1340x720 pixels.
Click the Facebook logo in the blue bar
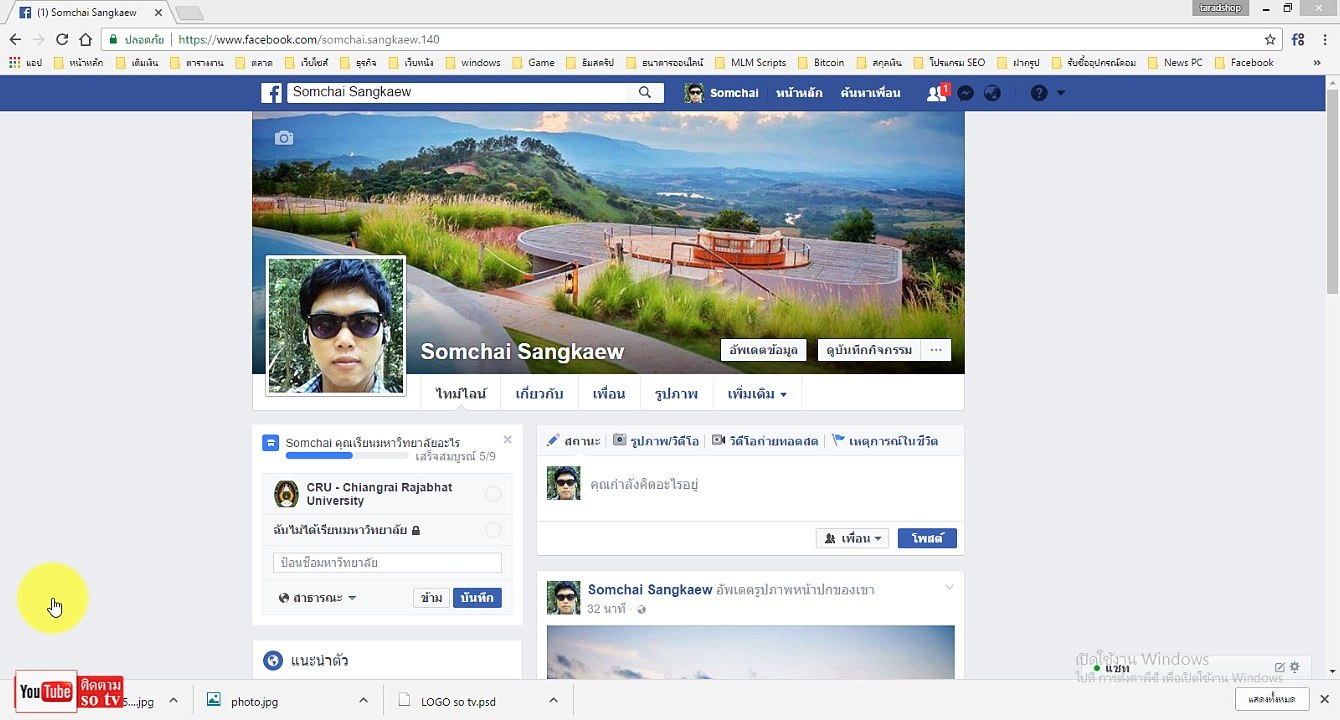(x=271, y=93)
